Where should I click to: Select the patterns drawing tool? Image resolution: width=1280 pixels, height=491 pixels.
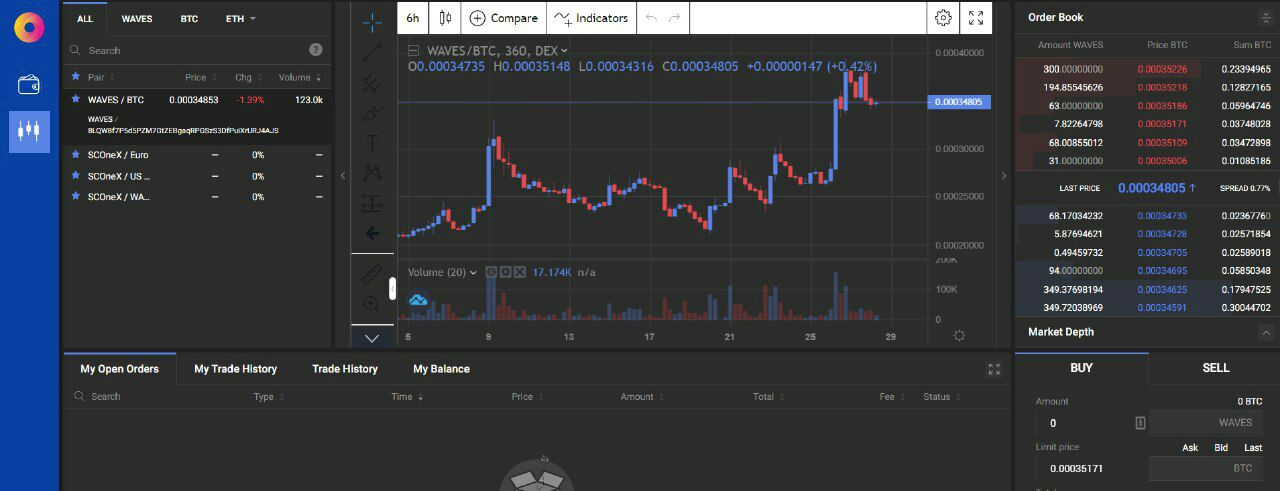point(372,172)
